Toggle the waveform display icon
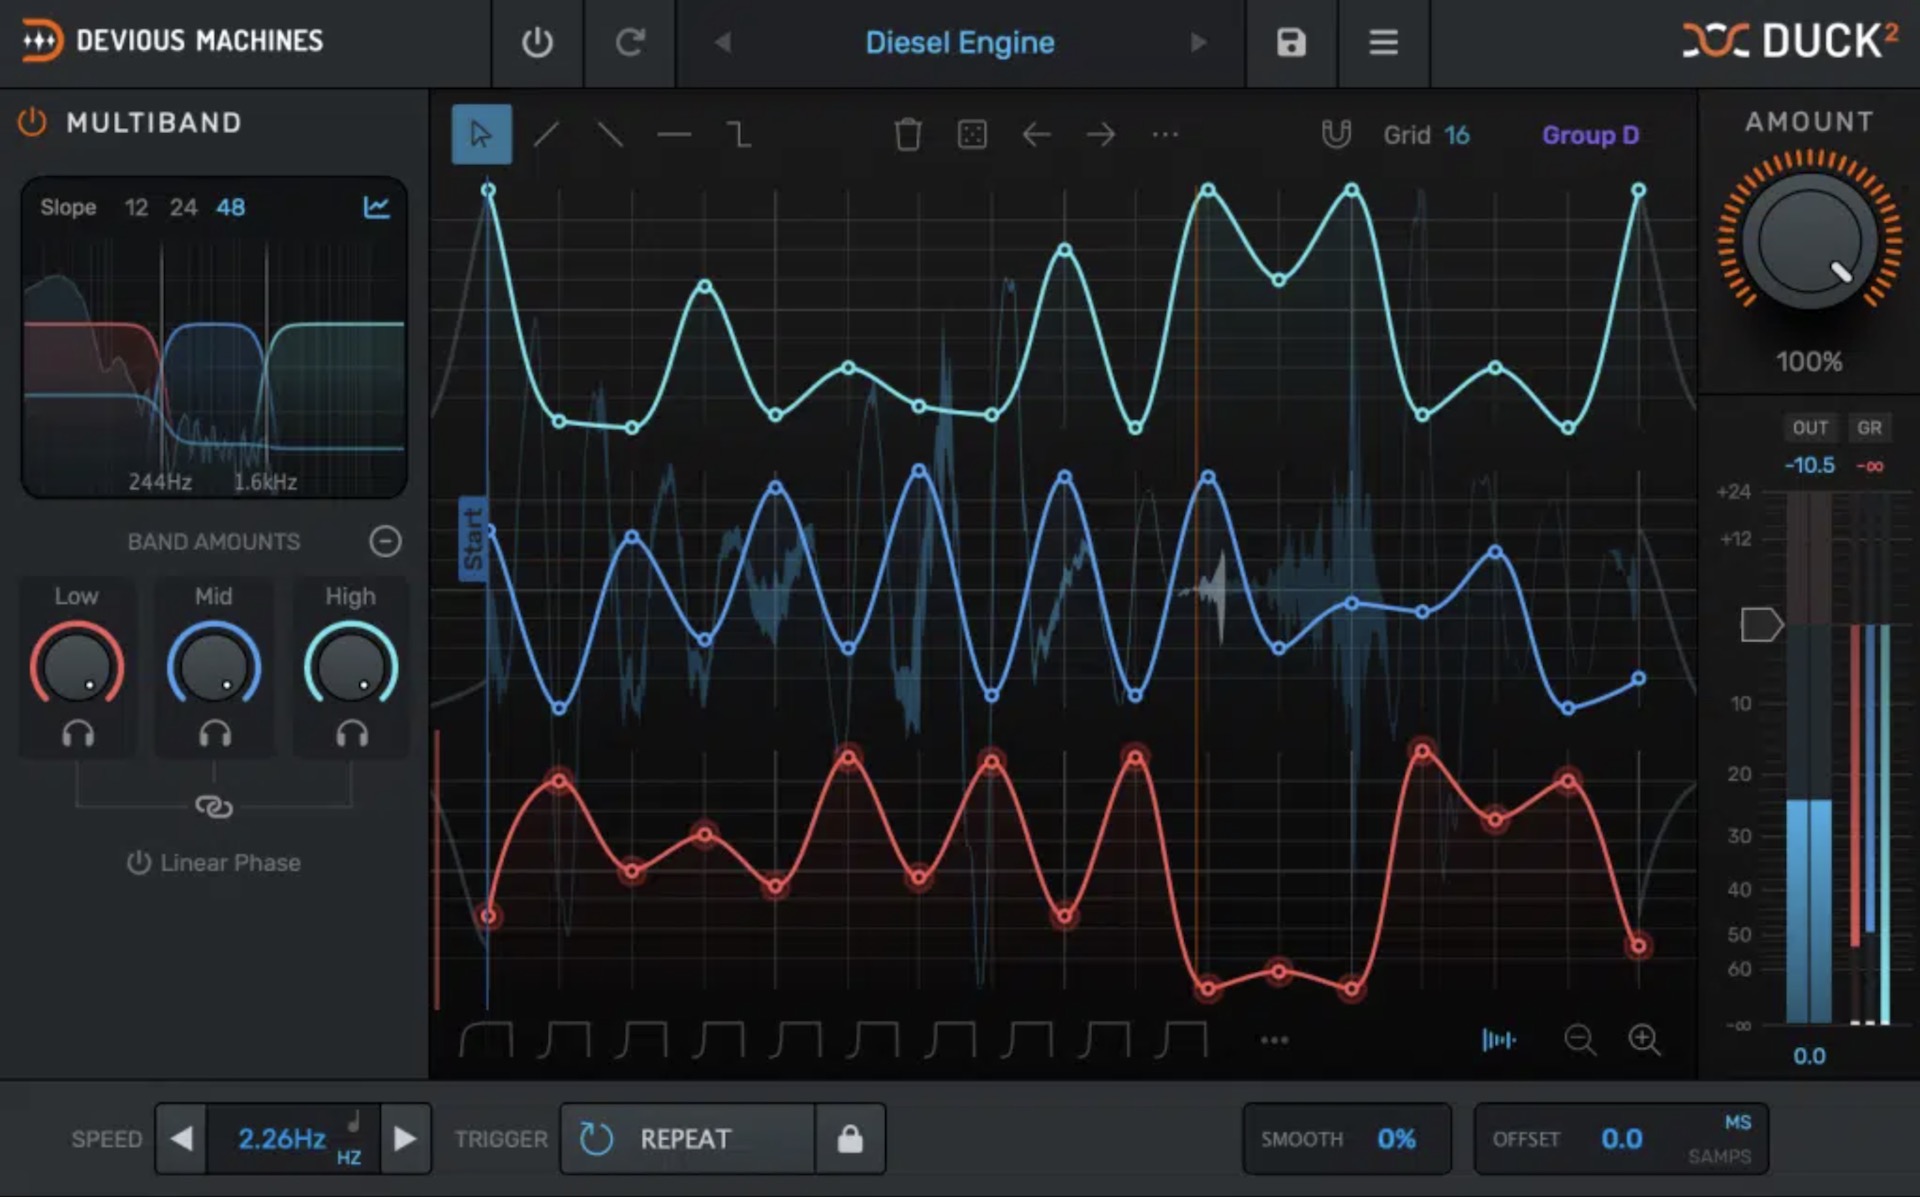The height and width of the screenshot is (1197, 1920). (x=1499, y=1040)
